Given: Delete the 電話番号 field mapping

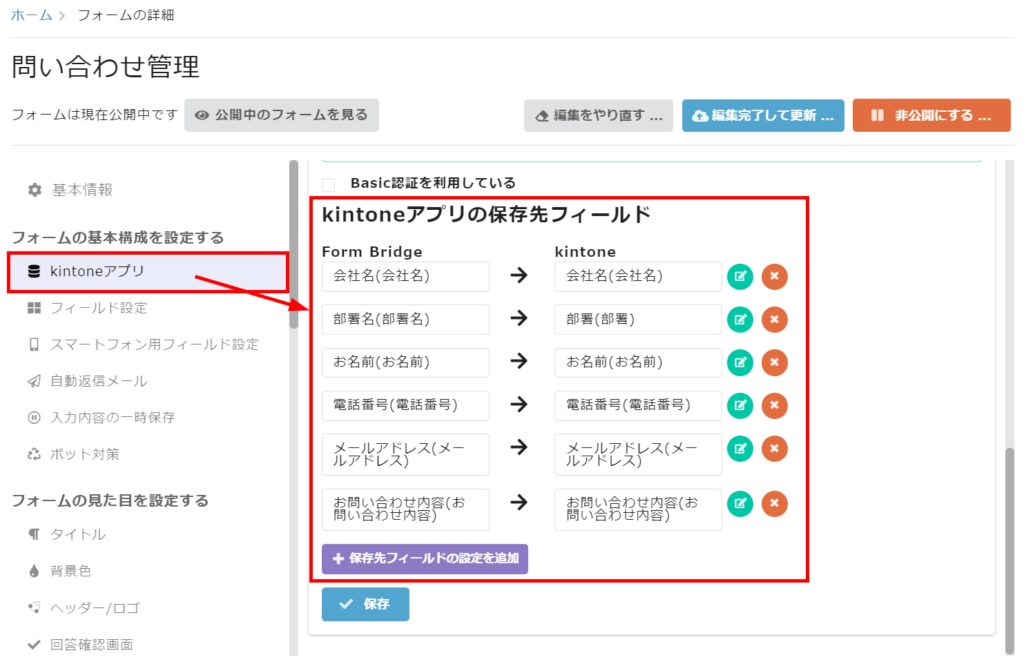Looking at the screenshot, I should point(775,405).
